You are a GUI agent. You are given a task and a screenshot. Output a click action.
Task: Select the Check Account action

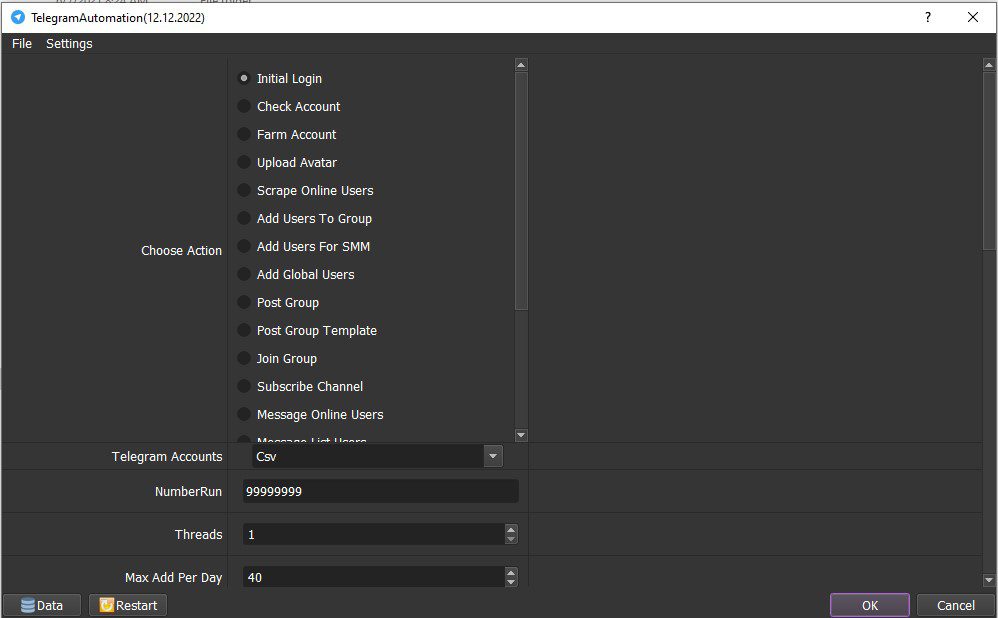[289, 106]
